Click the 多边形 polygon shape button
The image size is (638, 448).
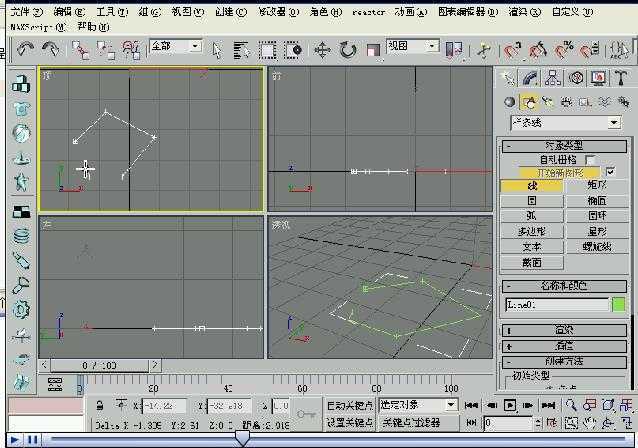coord(532,232)
